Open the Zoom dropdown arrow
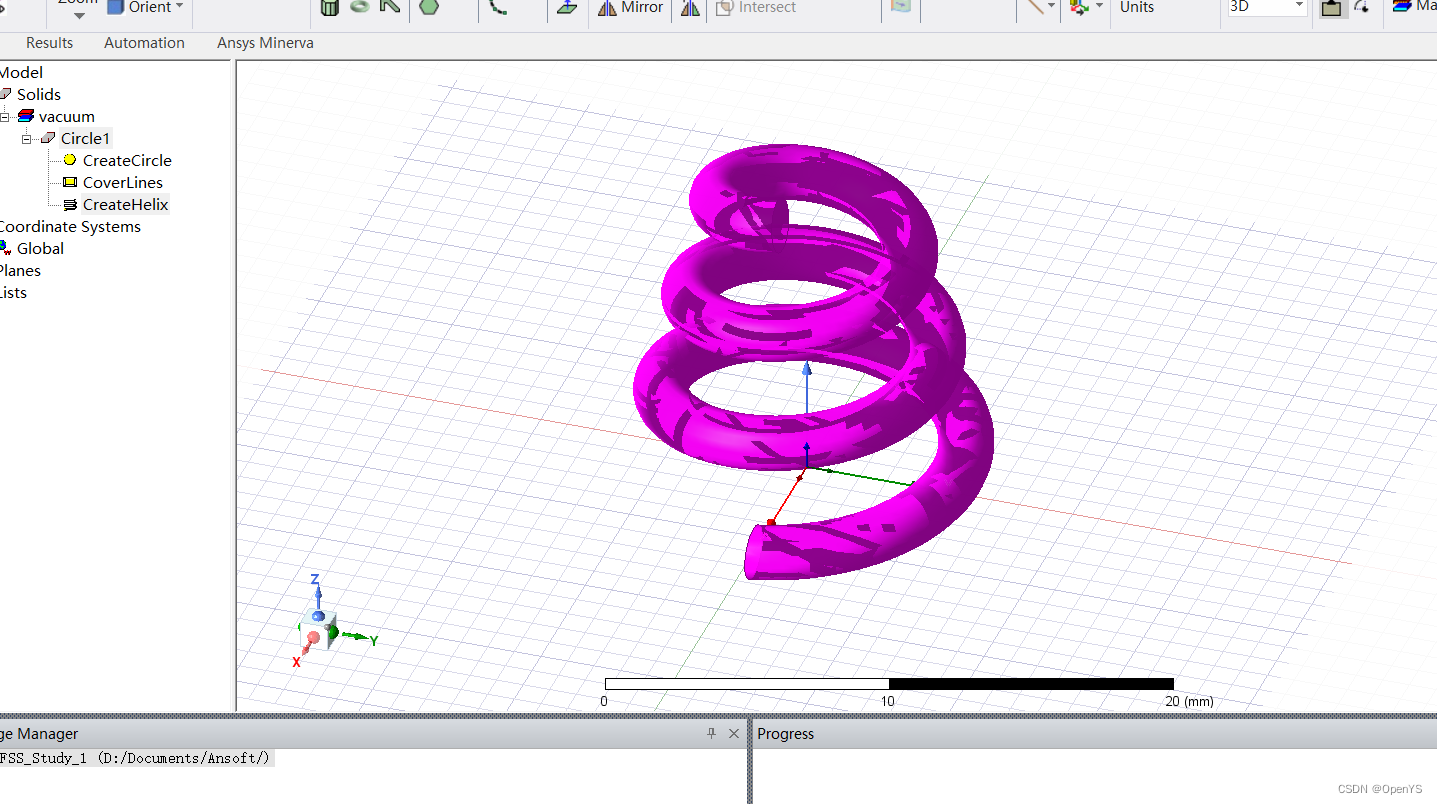Image resolution: width=1437 pixels, height=804 pixels. (x=79, y=15)
